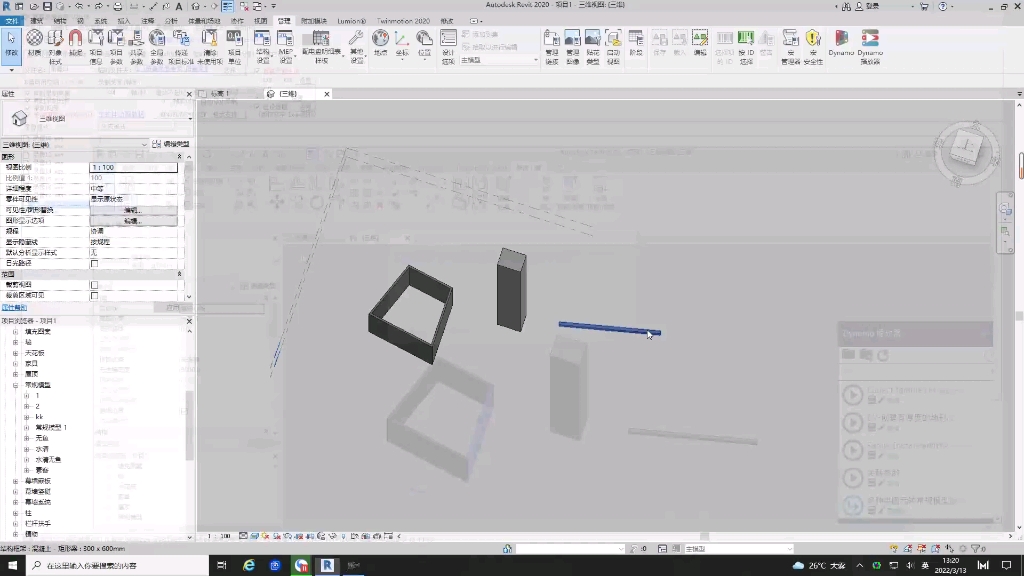The height and width of the screenshot is (576, 1024).
Task: Enable the Crop View (裁剪视图) checkbox
Action: (x=94, y=283)
